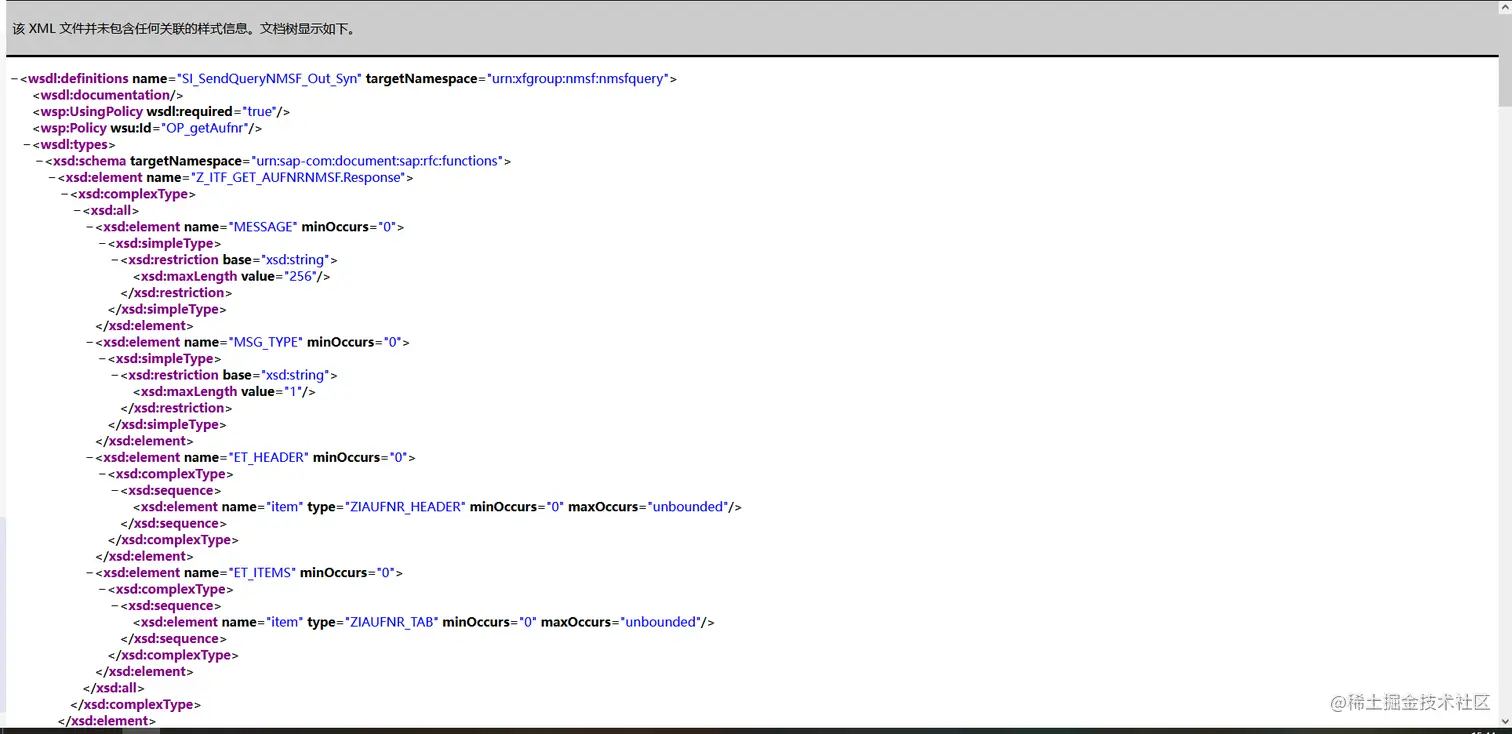The image size is (1512, 734).
Task: Click the wsdl:documentation tag line
Action: point(108,95)
